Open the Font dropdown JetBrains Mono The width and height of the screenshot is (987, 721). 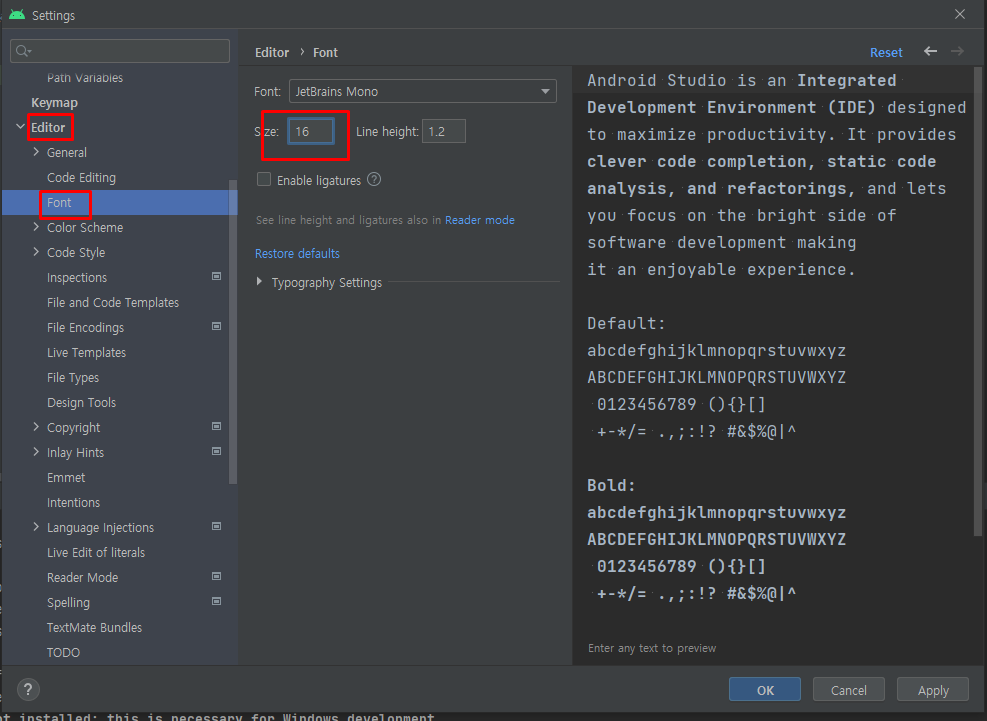click(423, 91)
